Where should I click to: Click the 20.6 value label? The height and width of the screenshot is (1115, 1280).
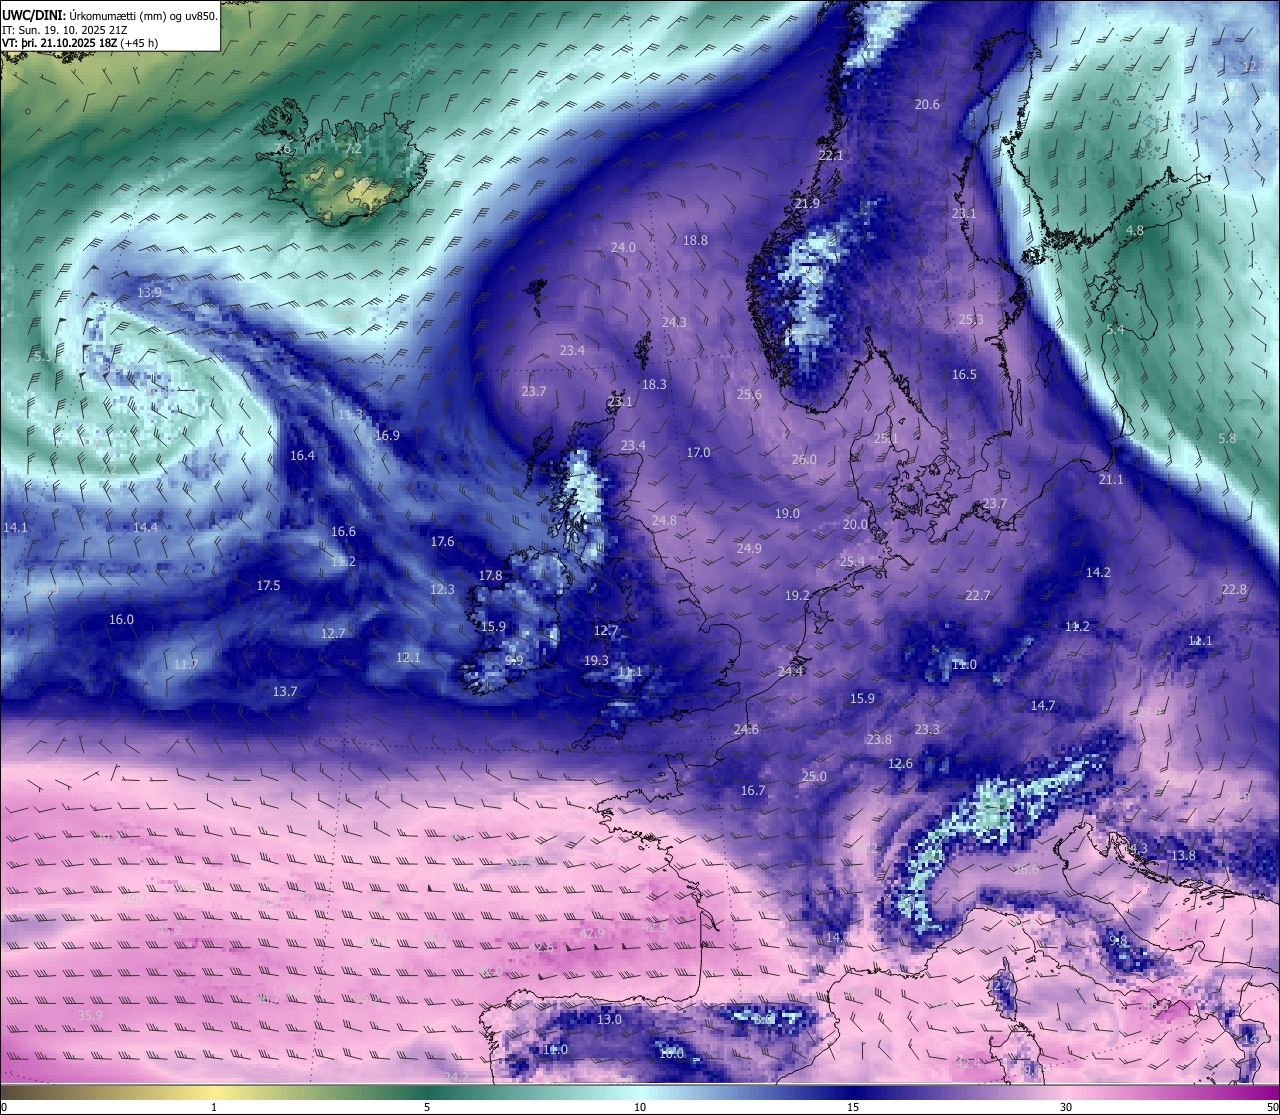tap(927, 104)
